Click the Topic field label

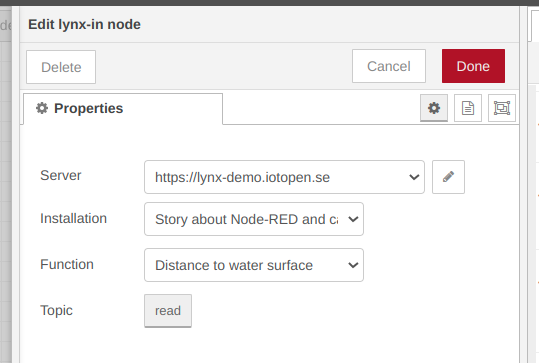click(x=56, y=310)
